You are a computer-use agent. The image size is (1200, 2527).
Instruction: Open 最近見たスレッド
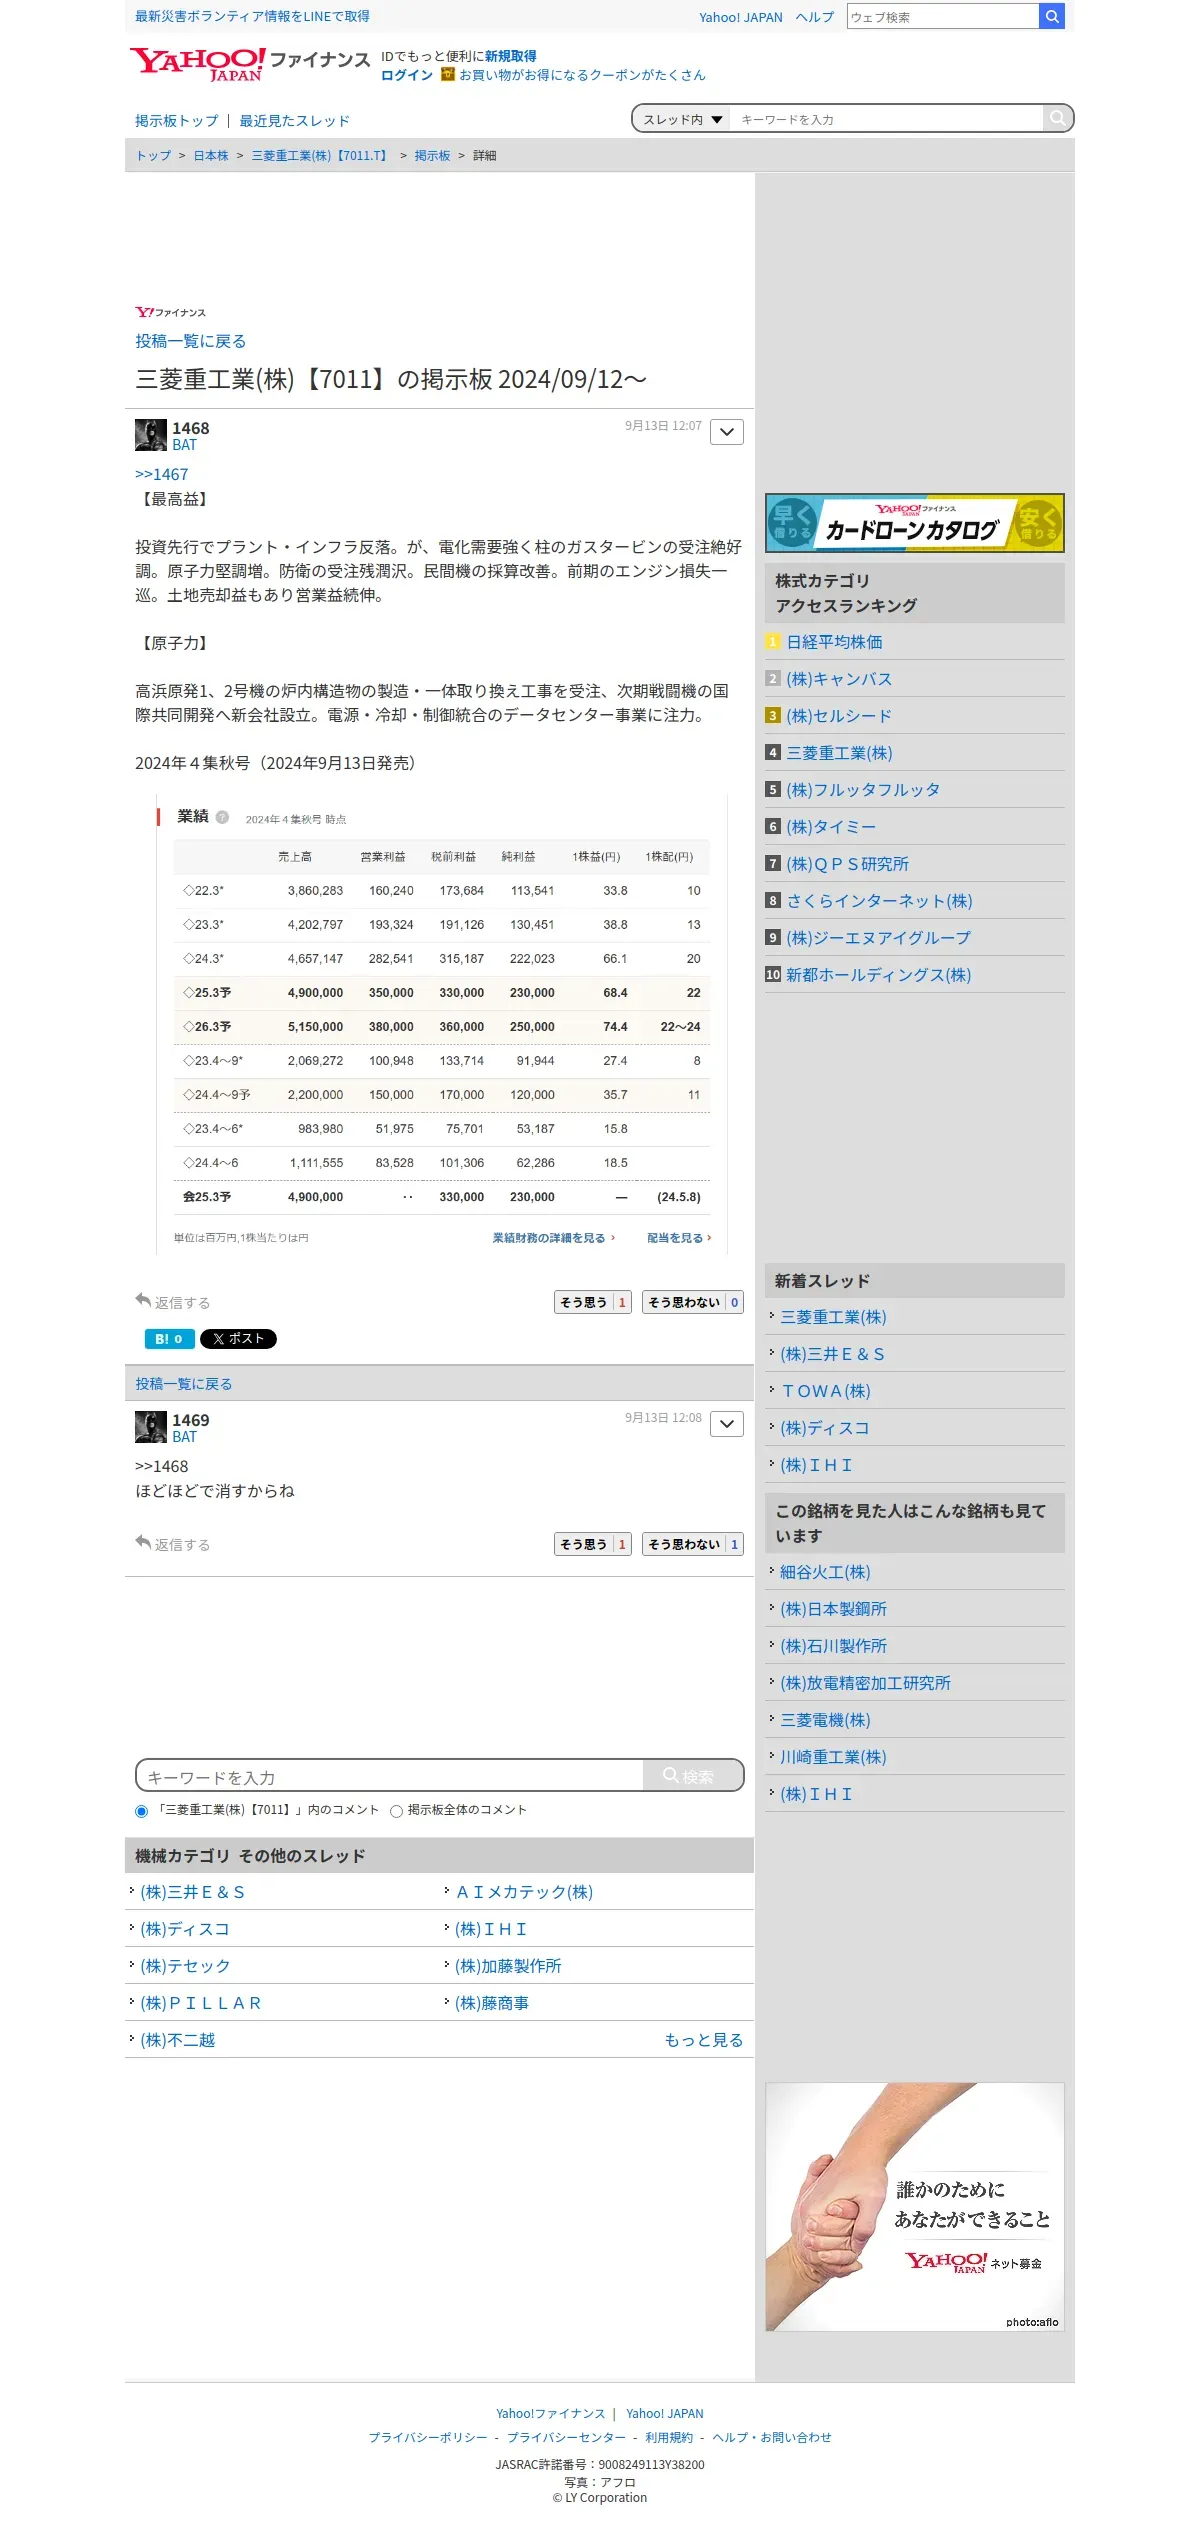point(294,121)
